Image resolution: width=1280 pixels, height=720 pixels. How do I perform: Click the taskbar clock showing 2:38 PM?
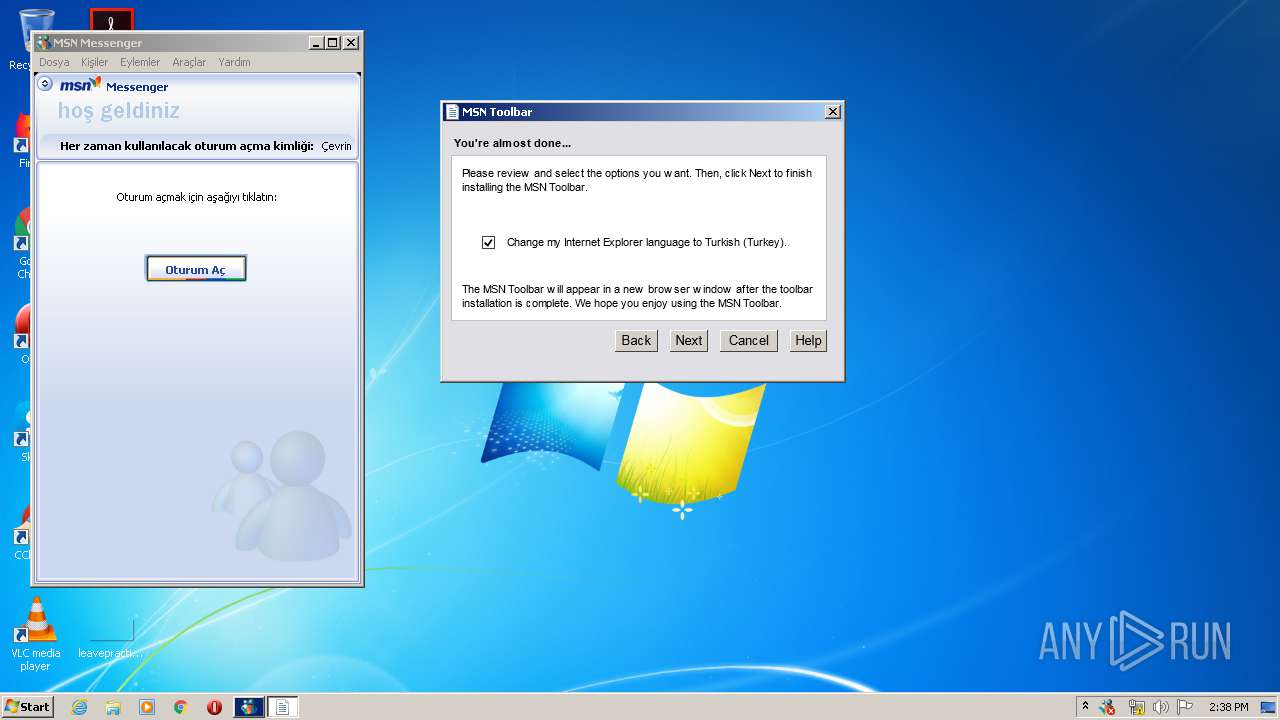[1228, 707]
